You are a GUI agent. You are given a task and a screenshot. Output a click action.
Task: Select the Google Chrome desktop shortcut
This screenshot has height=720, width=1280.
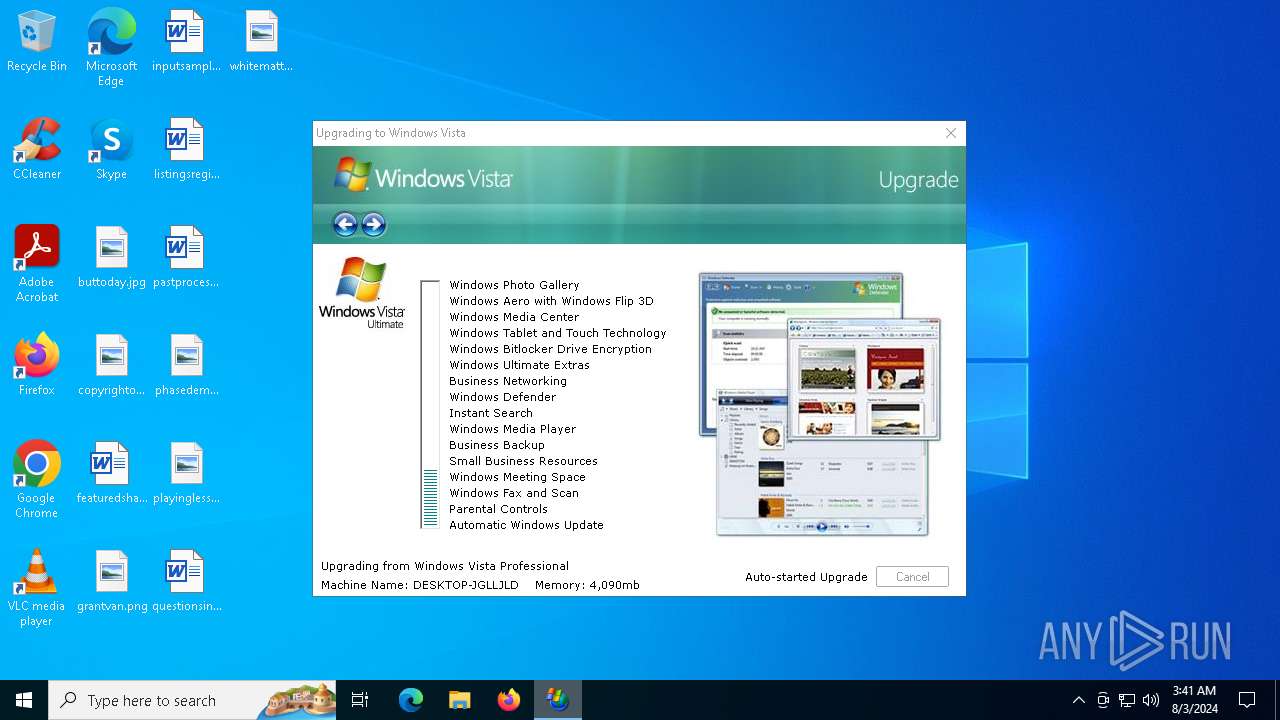[37, 480]
